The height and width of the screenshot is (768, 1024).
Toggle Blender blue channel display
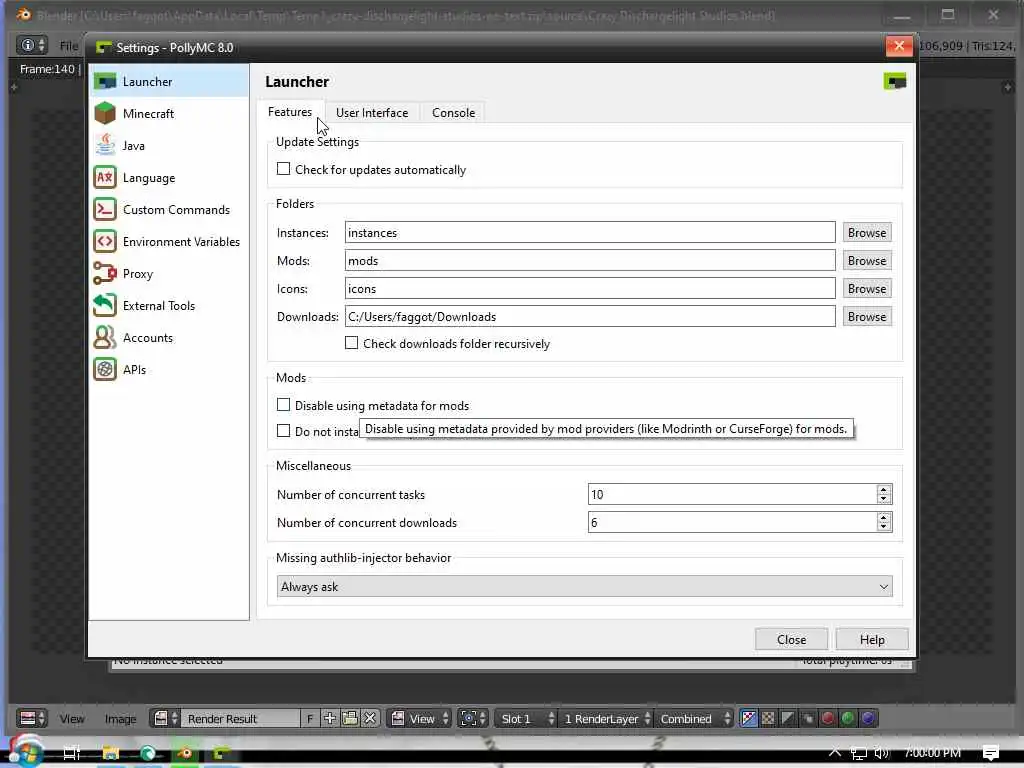tap(868, 718)
